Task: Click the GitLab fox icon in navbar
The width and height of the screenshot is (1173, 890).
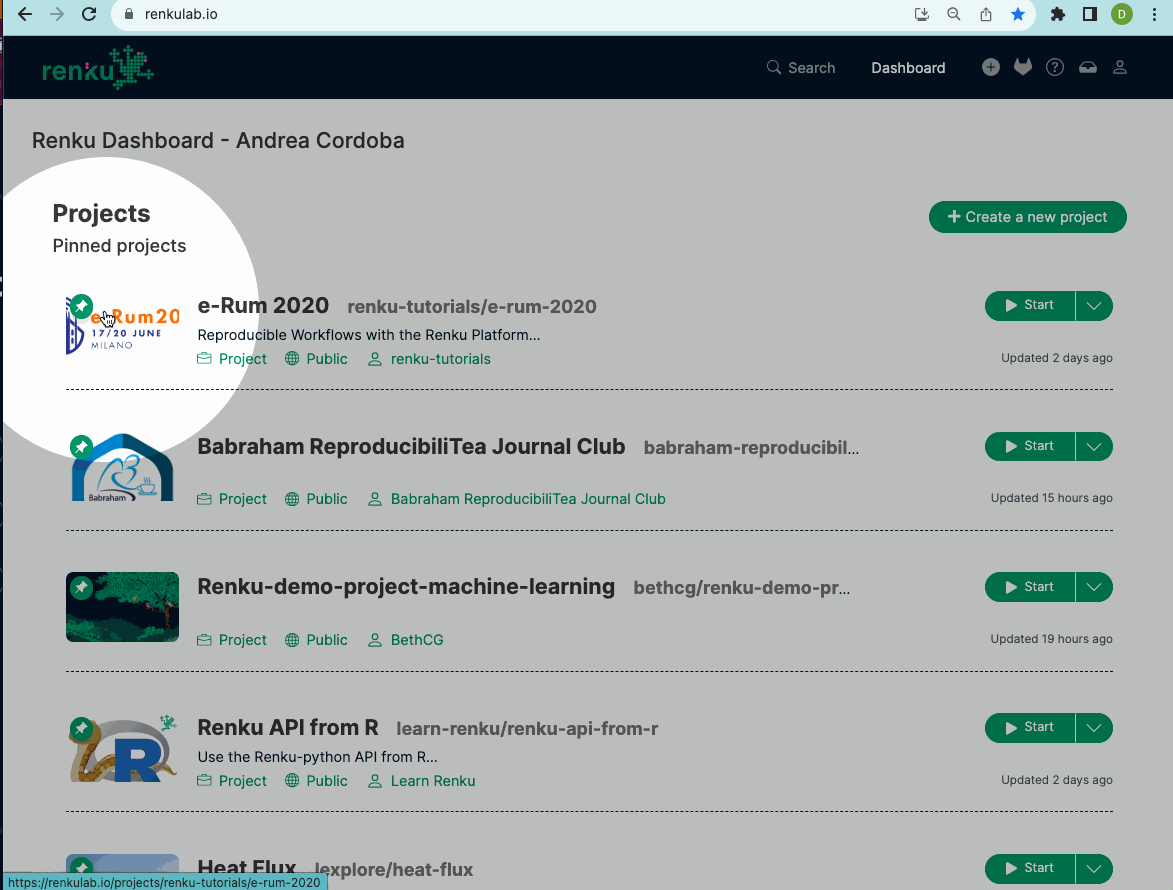Action: coord(1022,68)
